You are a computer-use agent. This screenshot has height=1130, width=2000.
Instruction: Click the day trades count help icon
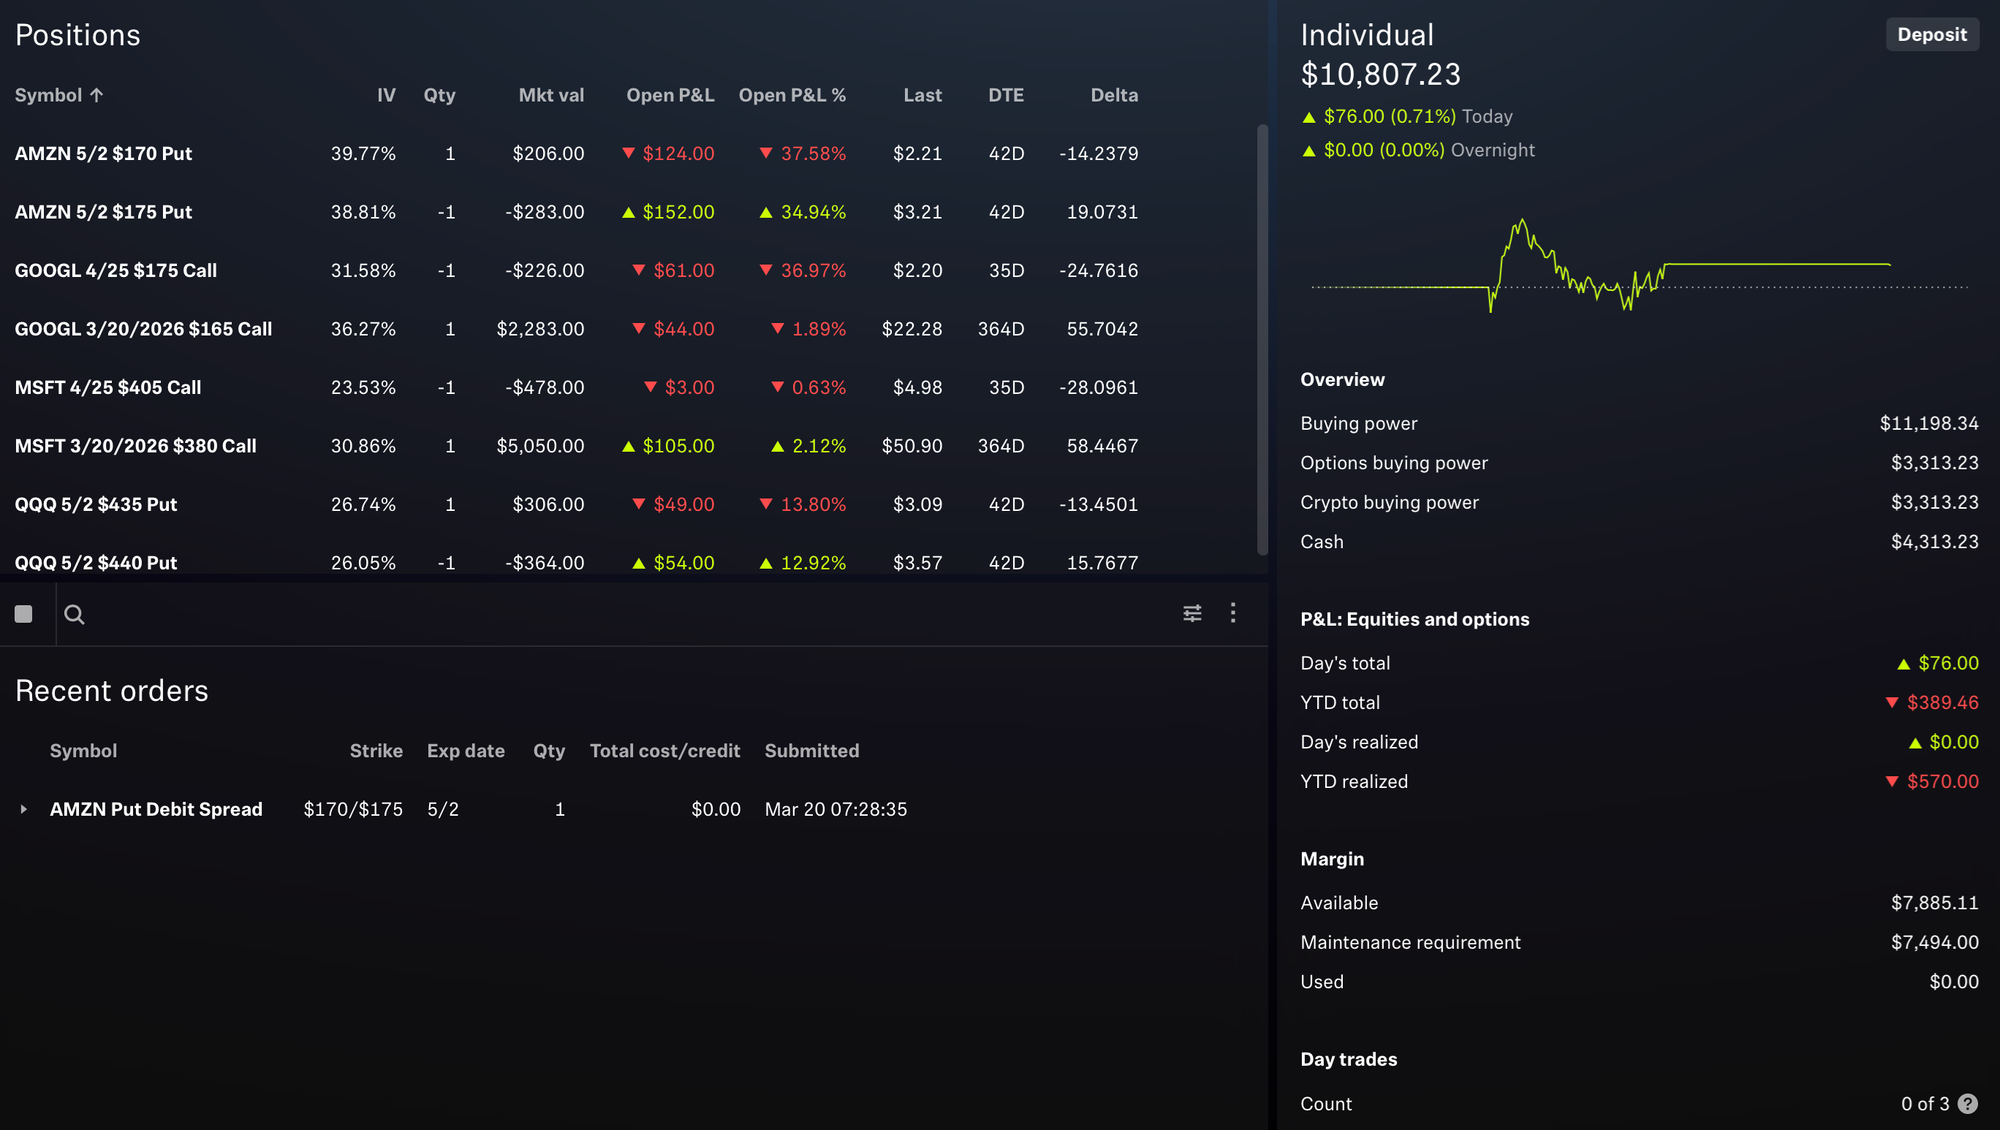click(1968, 1104)
